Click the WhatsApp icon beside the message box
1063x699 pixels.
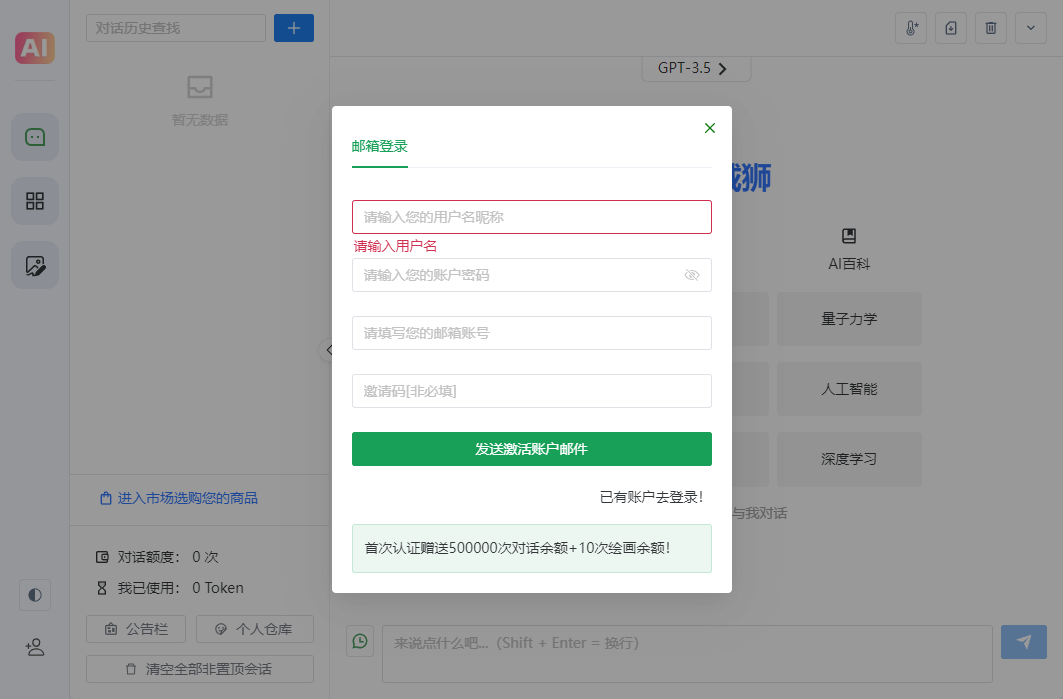point(360,641)
